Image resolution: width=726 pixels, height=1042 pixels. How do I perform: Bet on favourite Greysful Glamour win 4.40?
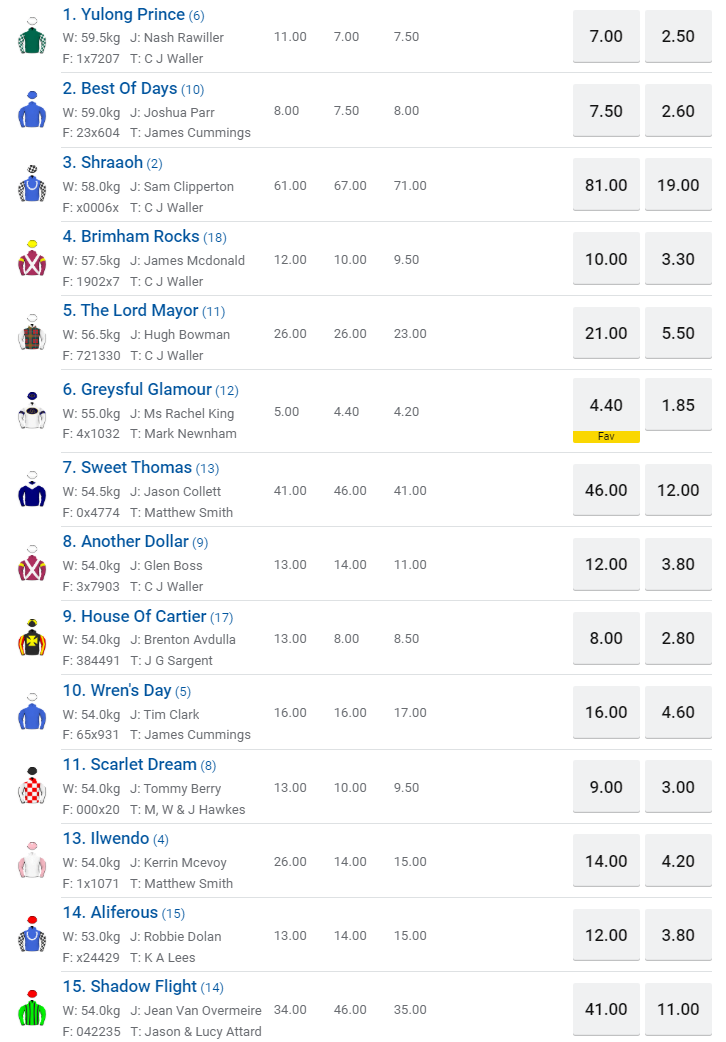point(606,406)
